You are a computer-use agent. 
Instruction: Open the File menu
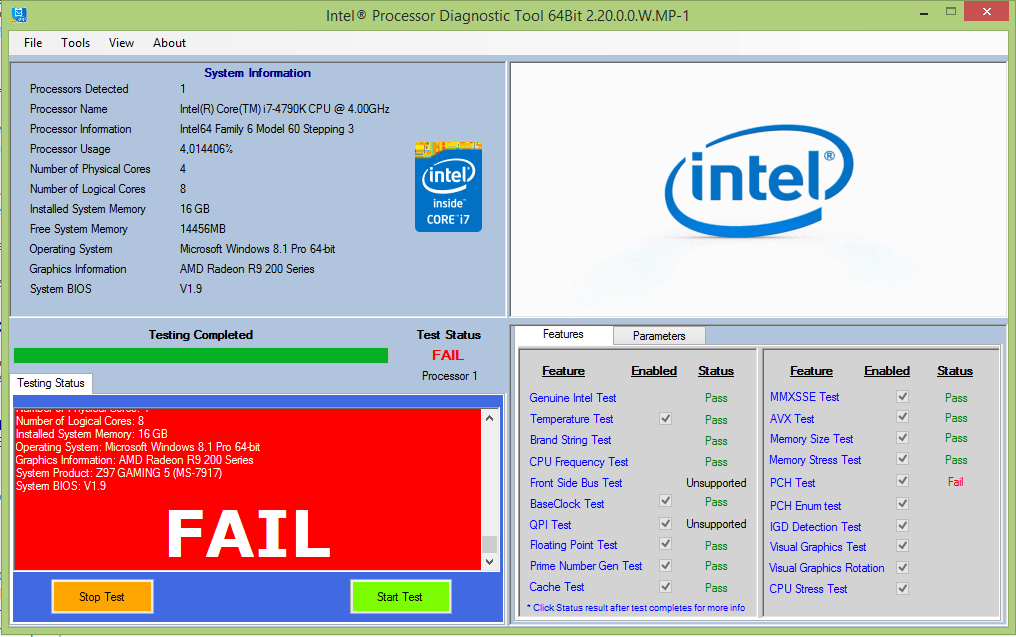(33, 43)
